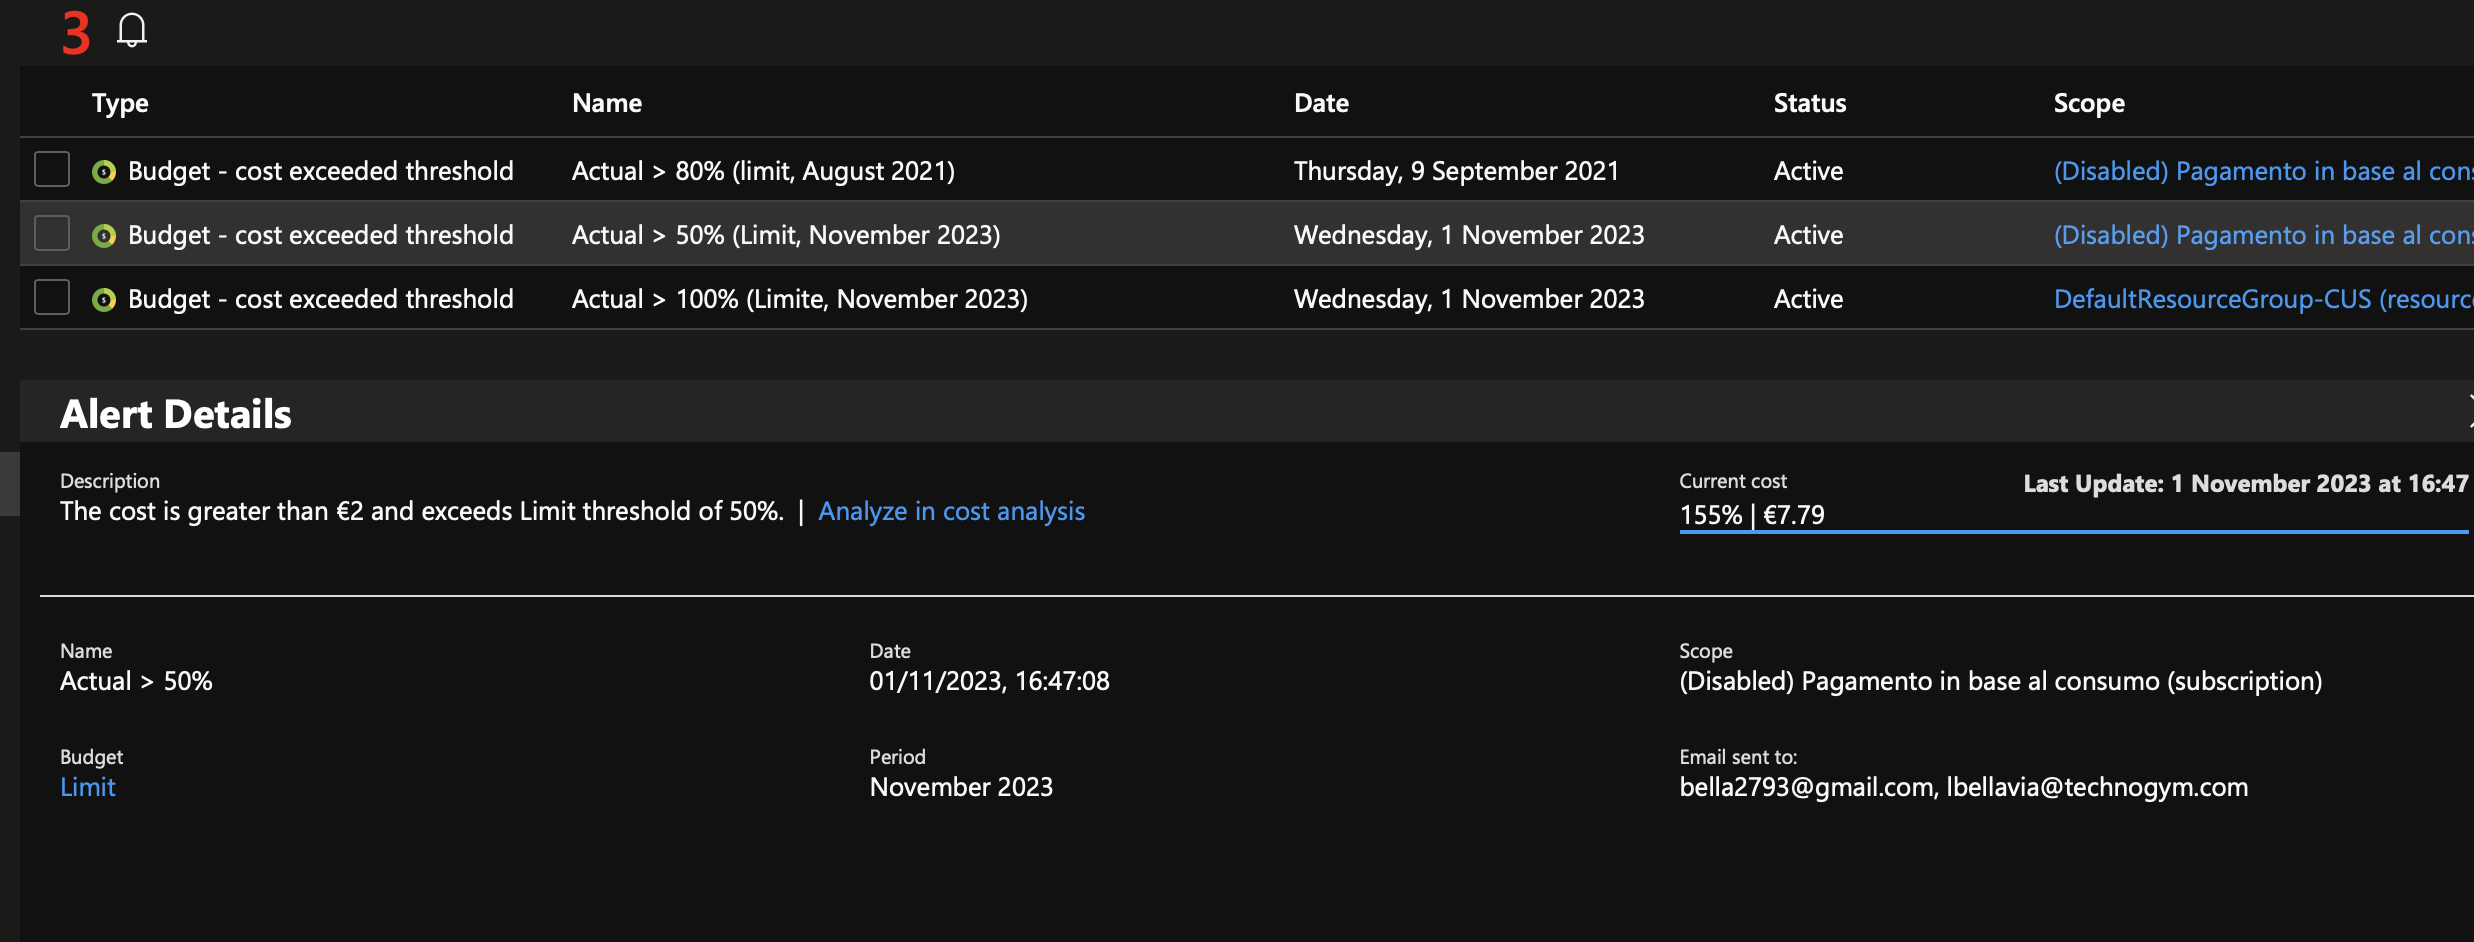Click budget icon on 100% Limite alert
The image size is (2474, 942).
pyautogui.click(x=104, y=300)
